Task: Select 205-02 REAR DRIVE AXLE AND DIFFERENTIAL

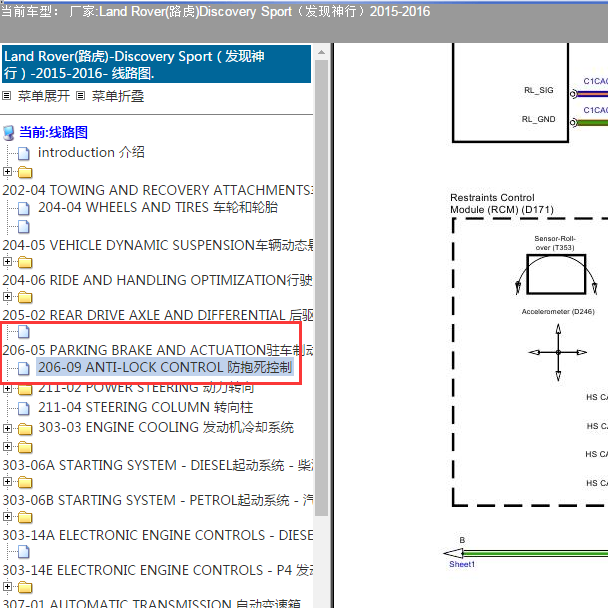Action: [x=157, y=315]
